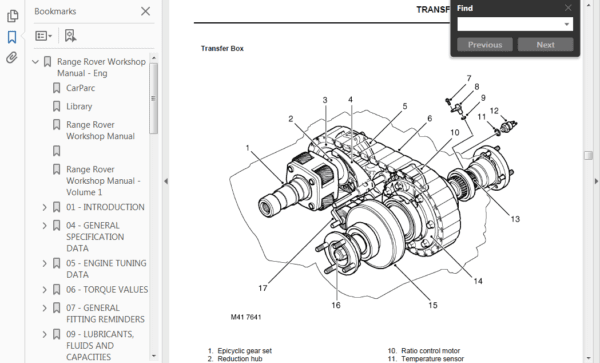Viewport: 600px width, 363px height.
Task: Click inside the Find text field
Action: (510, 24)
